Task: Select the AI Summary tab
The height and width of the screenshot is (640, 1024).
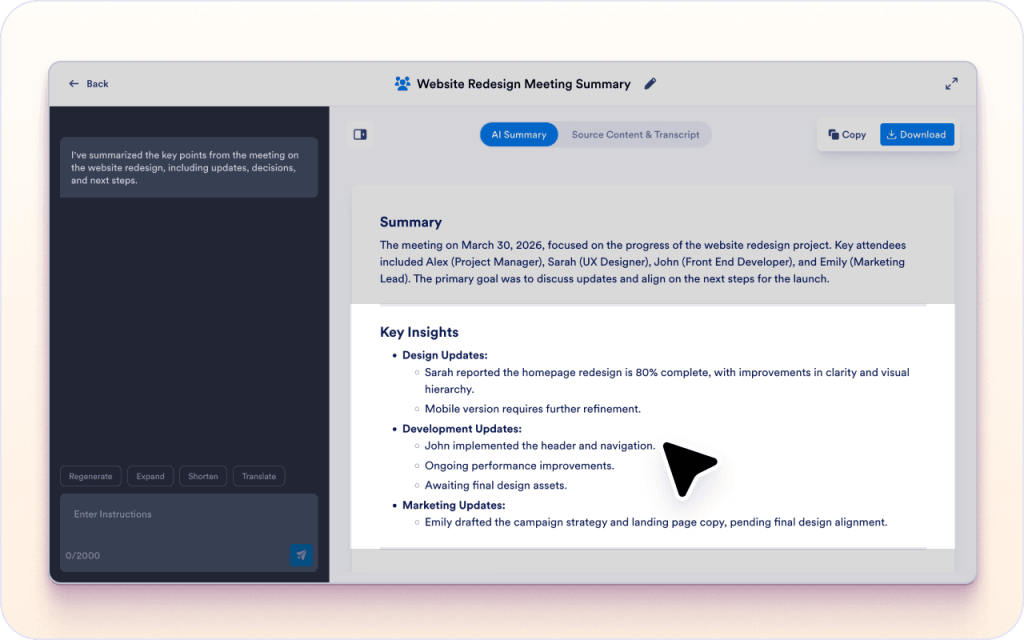Action: (518, 133)
